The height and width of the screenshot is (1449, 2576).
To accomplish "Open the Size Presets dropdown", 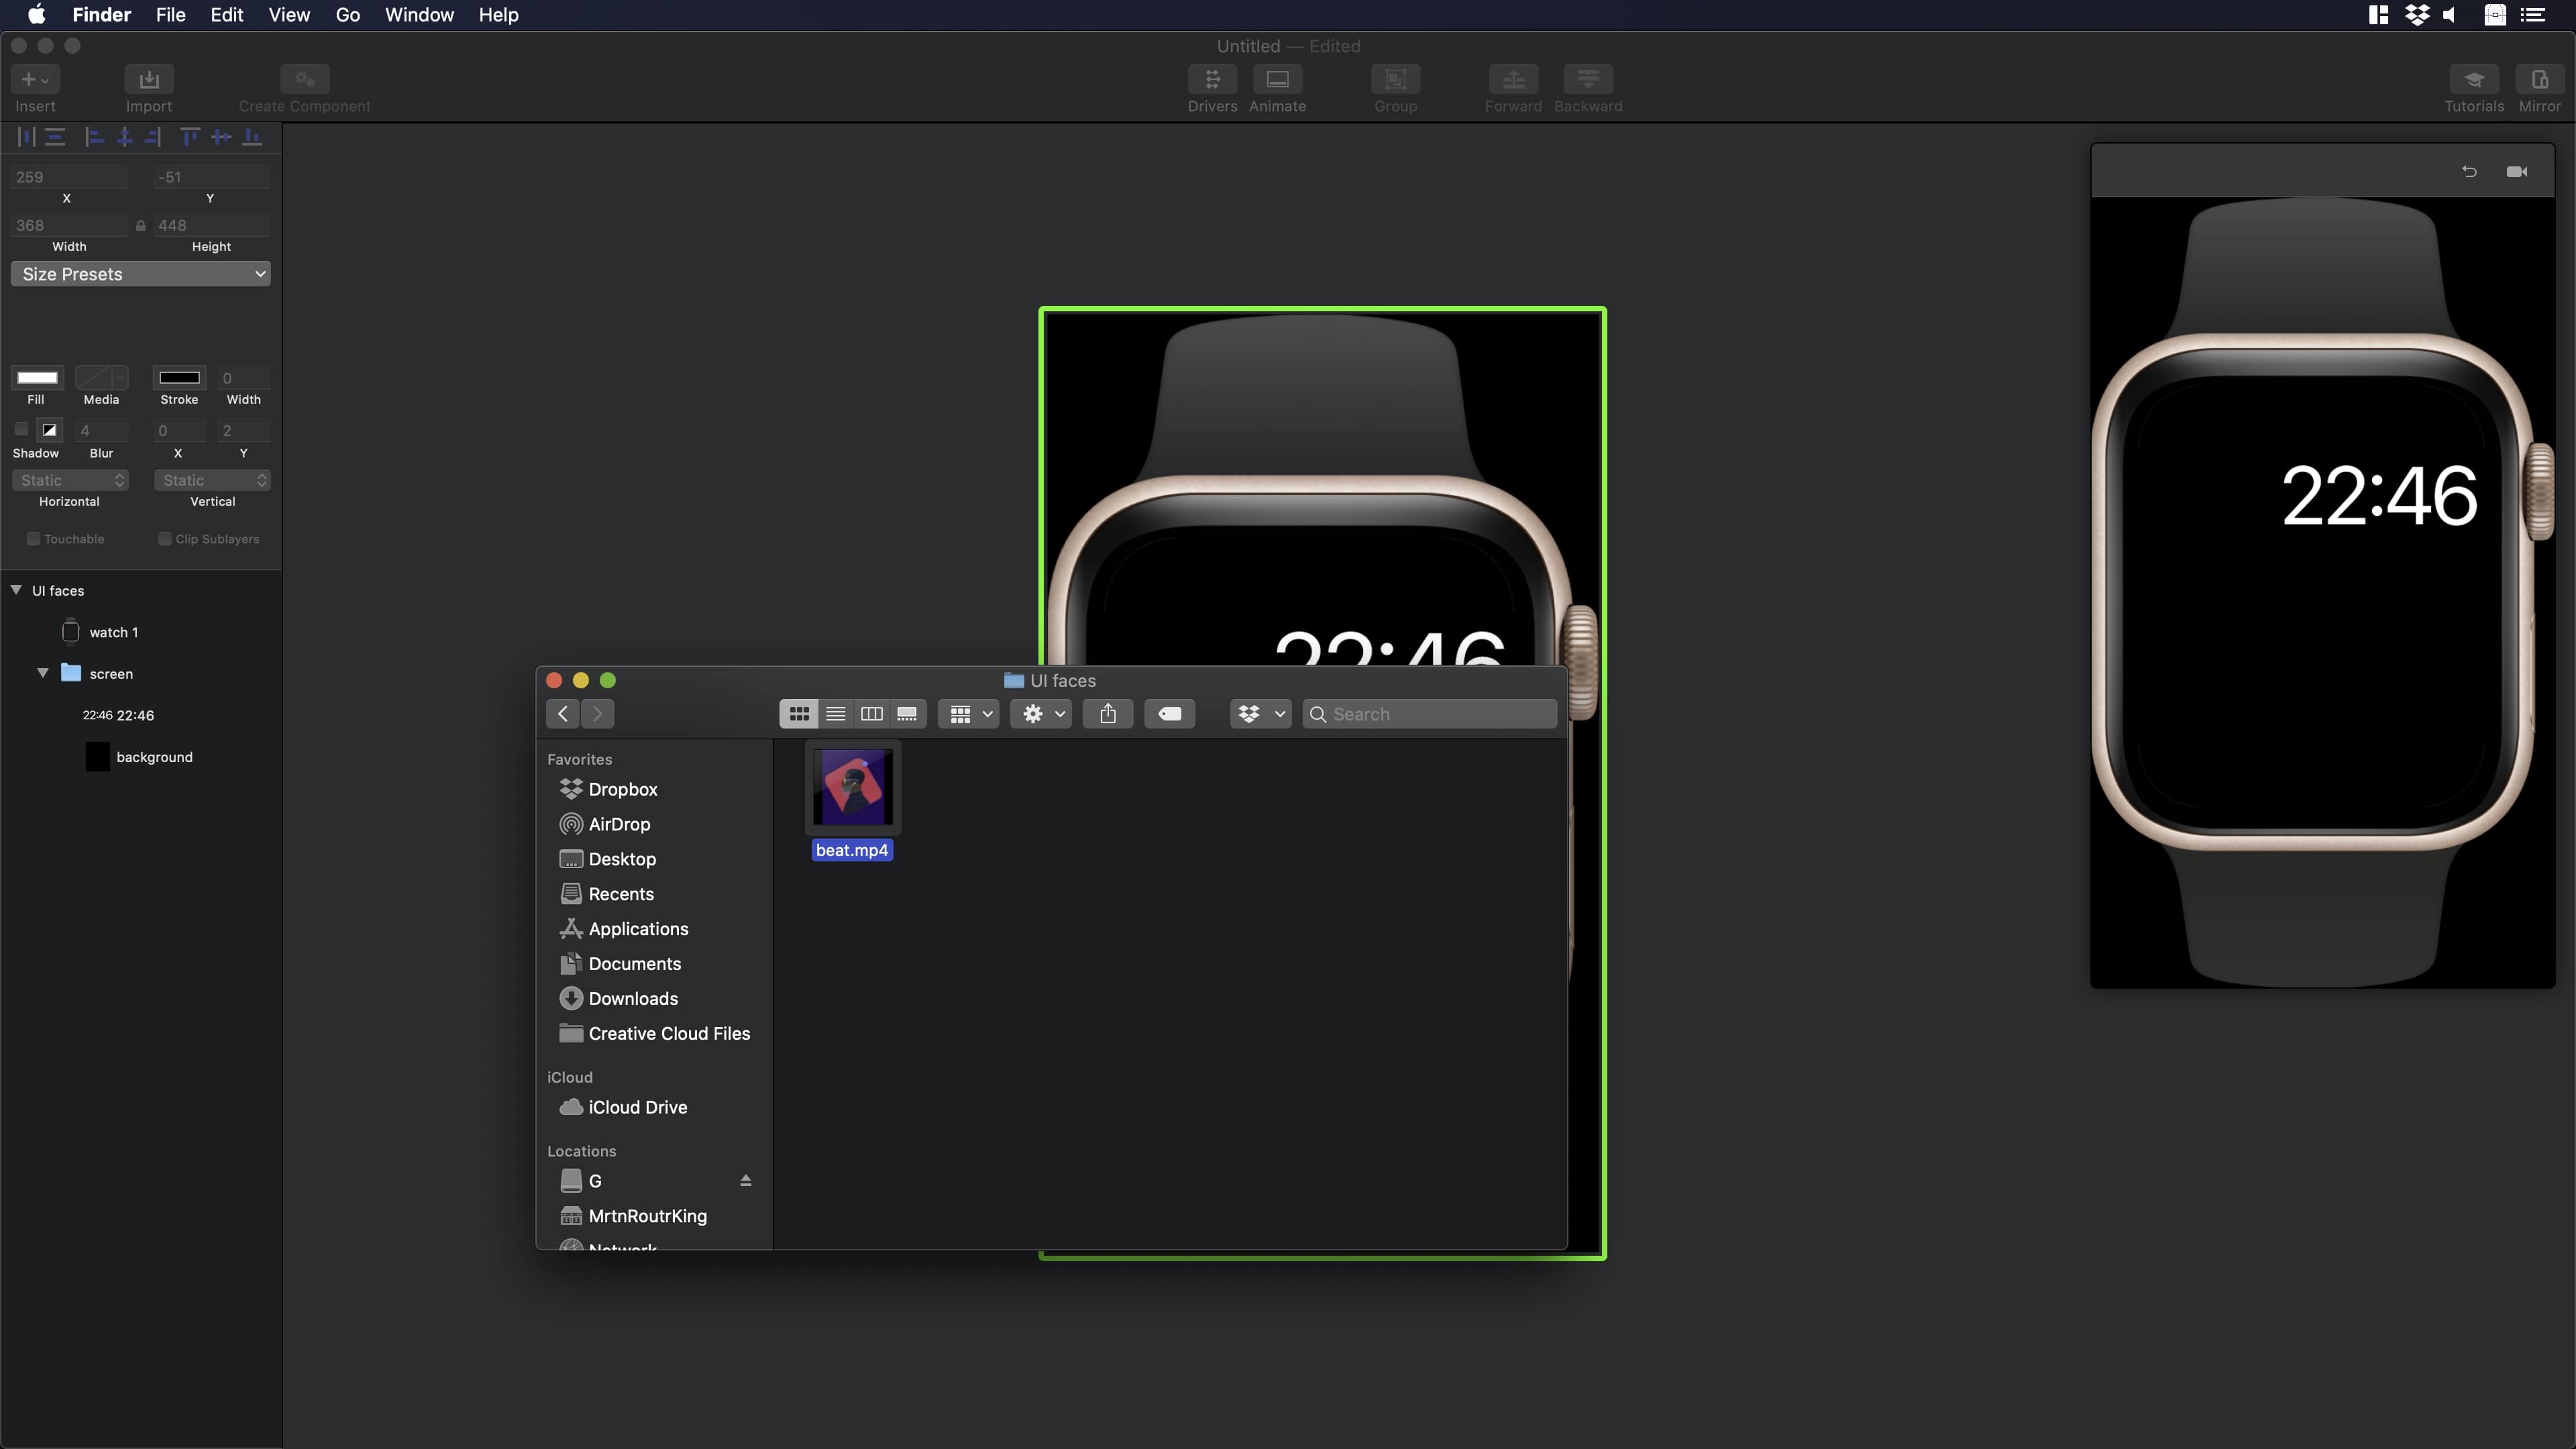I will coord(140,273).
